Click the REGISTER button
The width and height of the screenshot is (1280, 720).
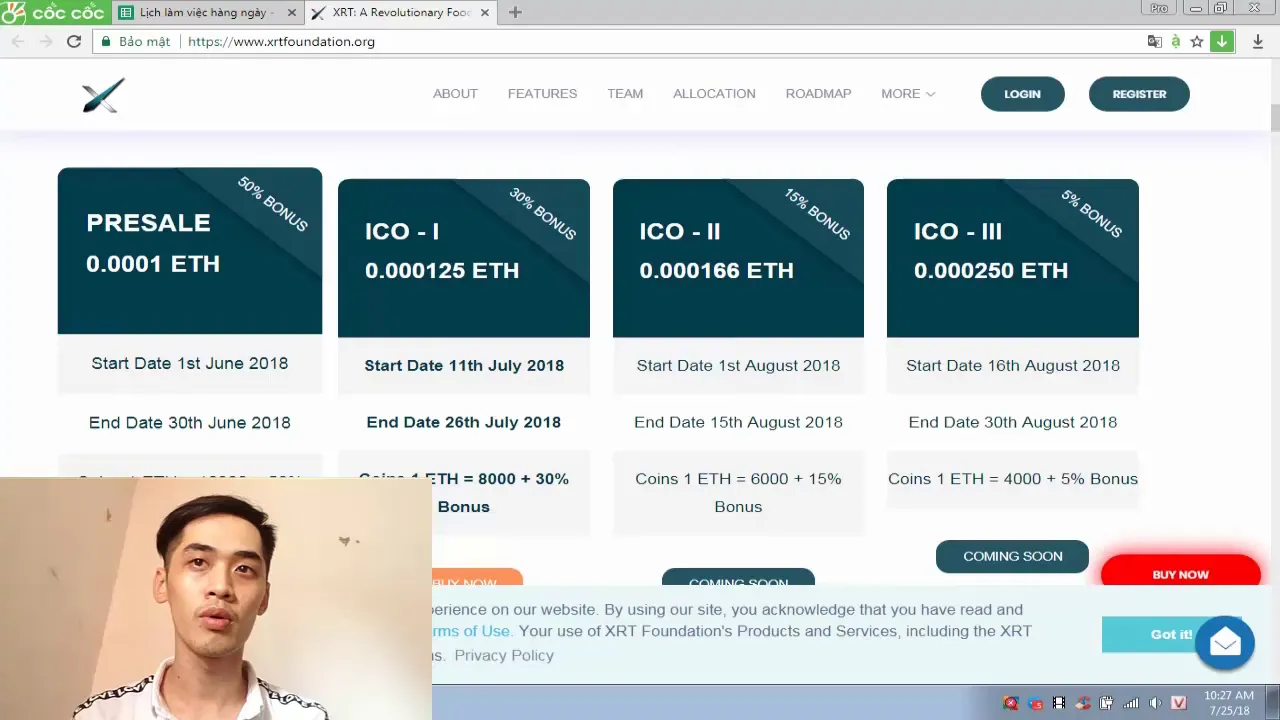click(x=1139, y=94)
